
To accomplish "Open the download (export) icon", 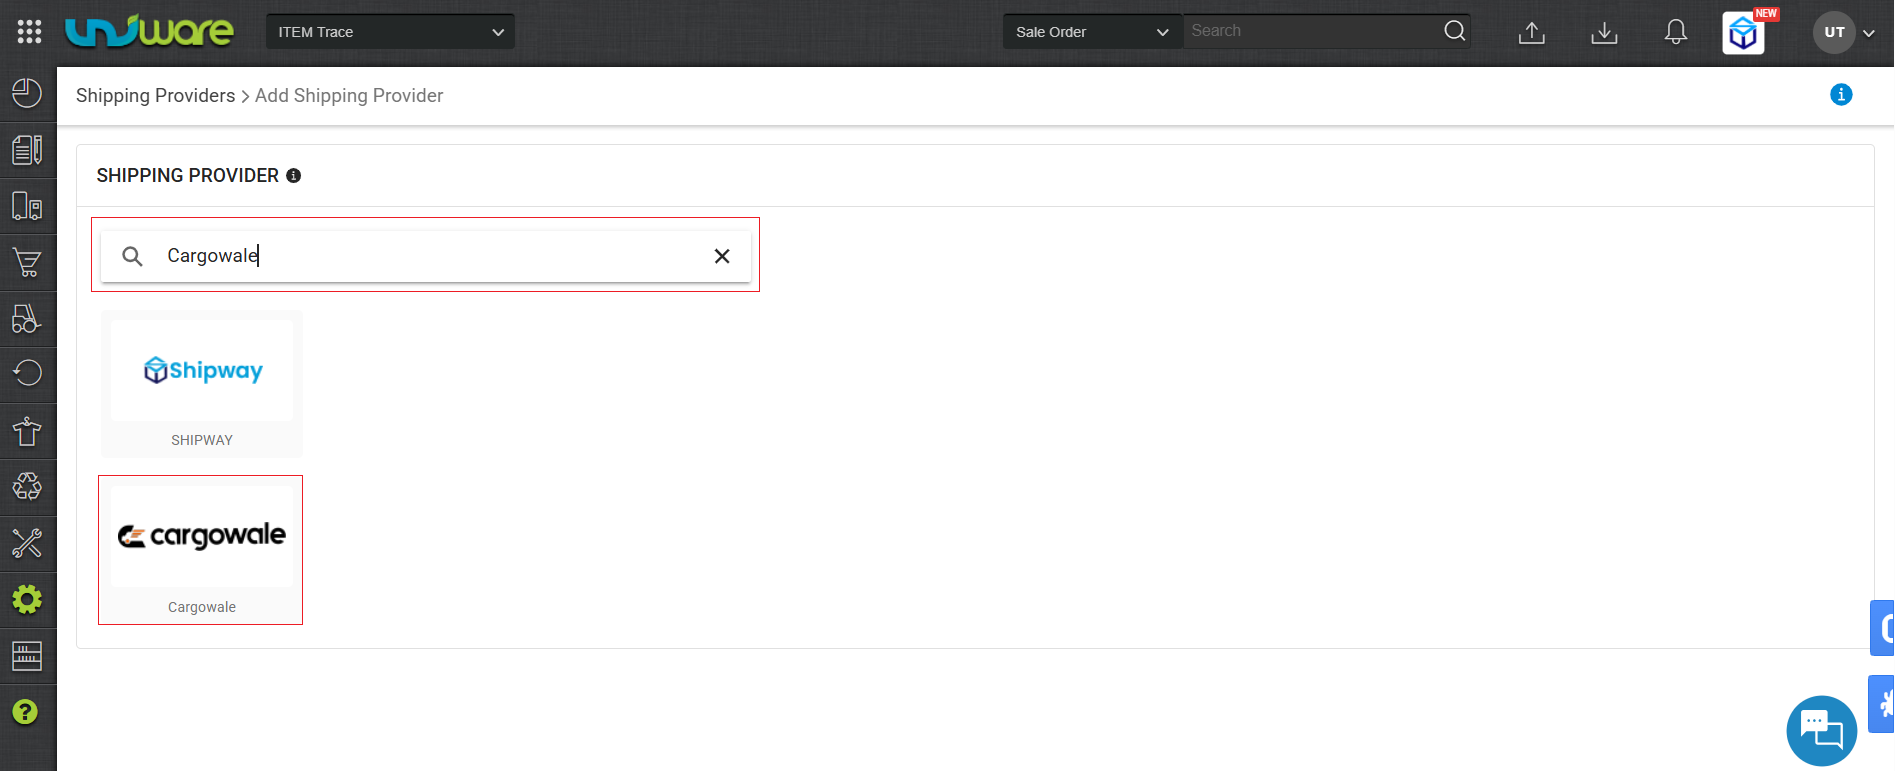I will click(1604, 32).
